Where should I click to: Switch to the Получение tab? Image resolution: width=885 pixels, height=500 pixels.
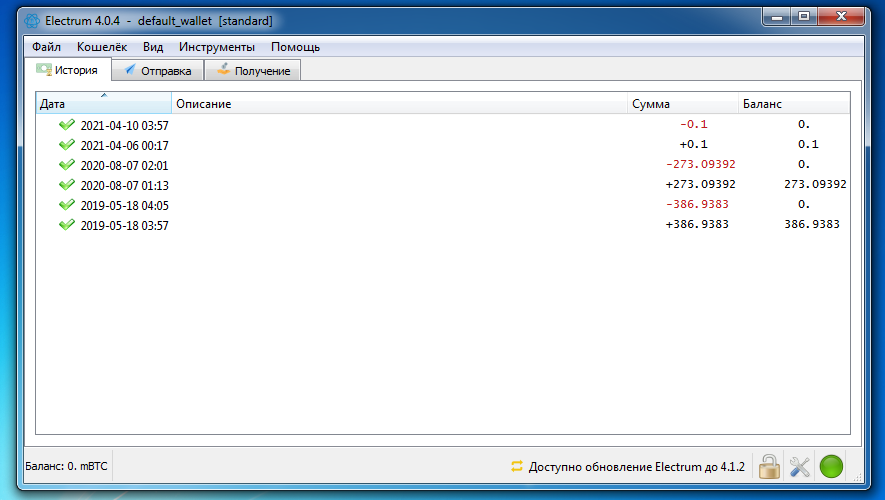click(x=252, y=71)
